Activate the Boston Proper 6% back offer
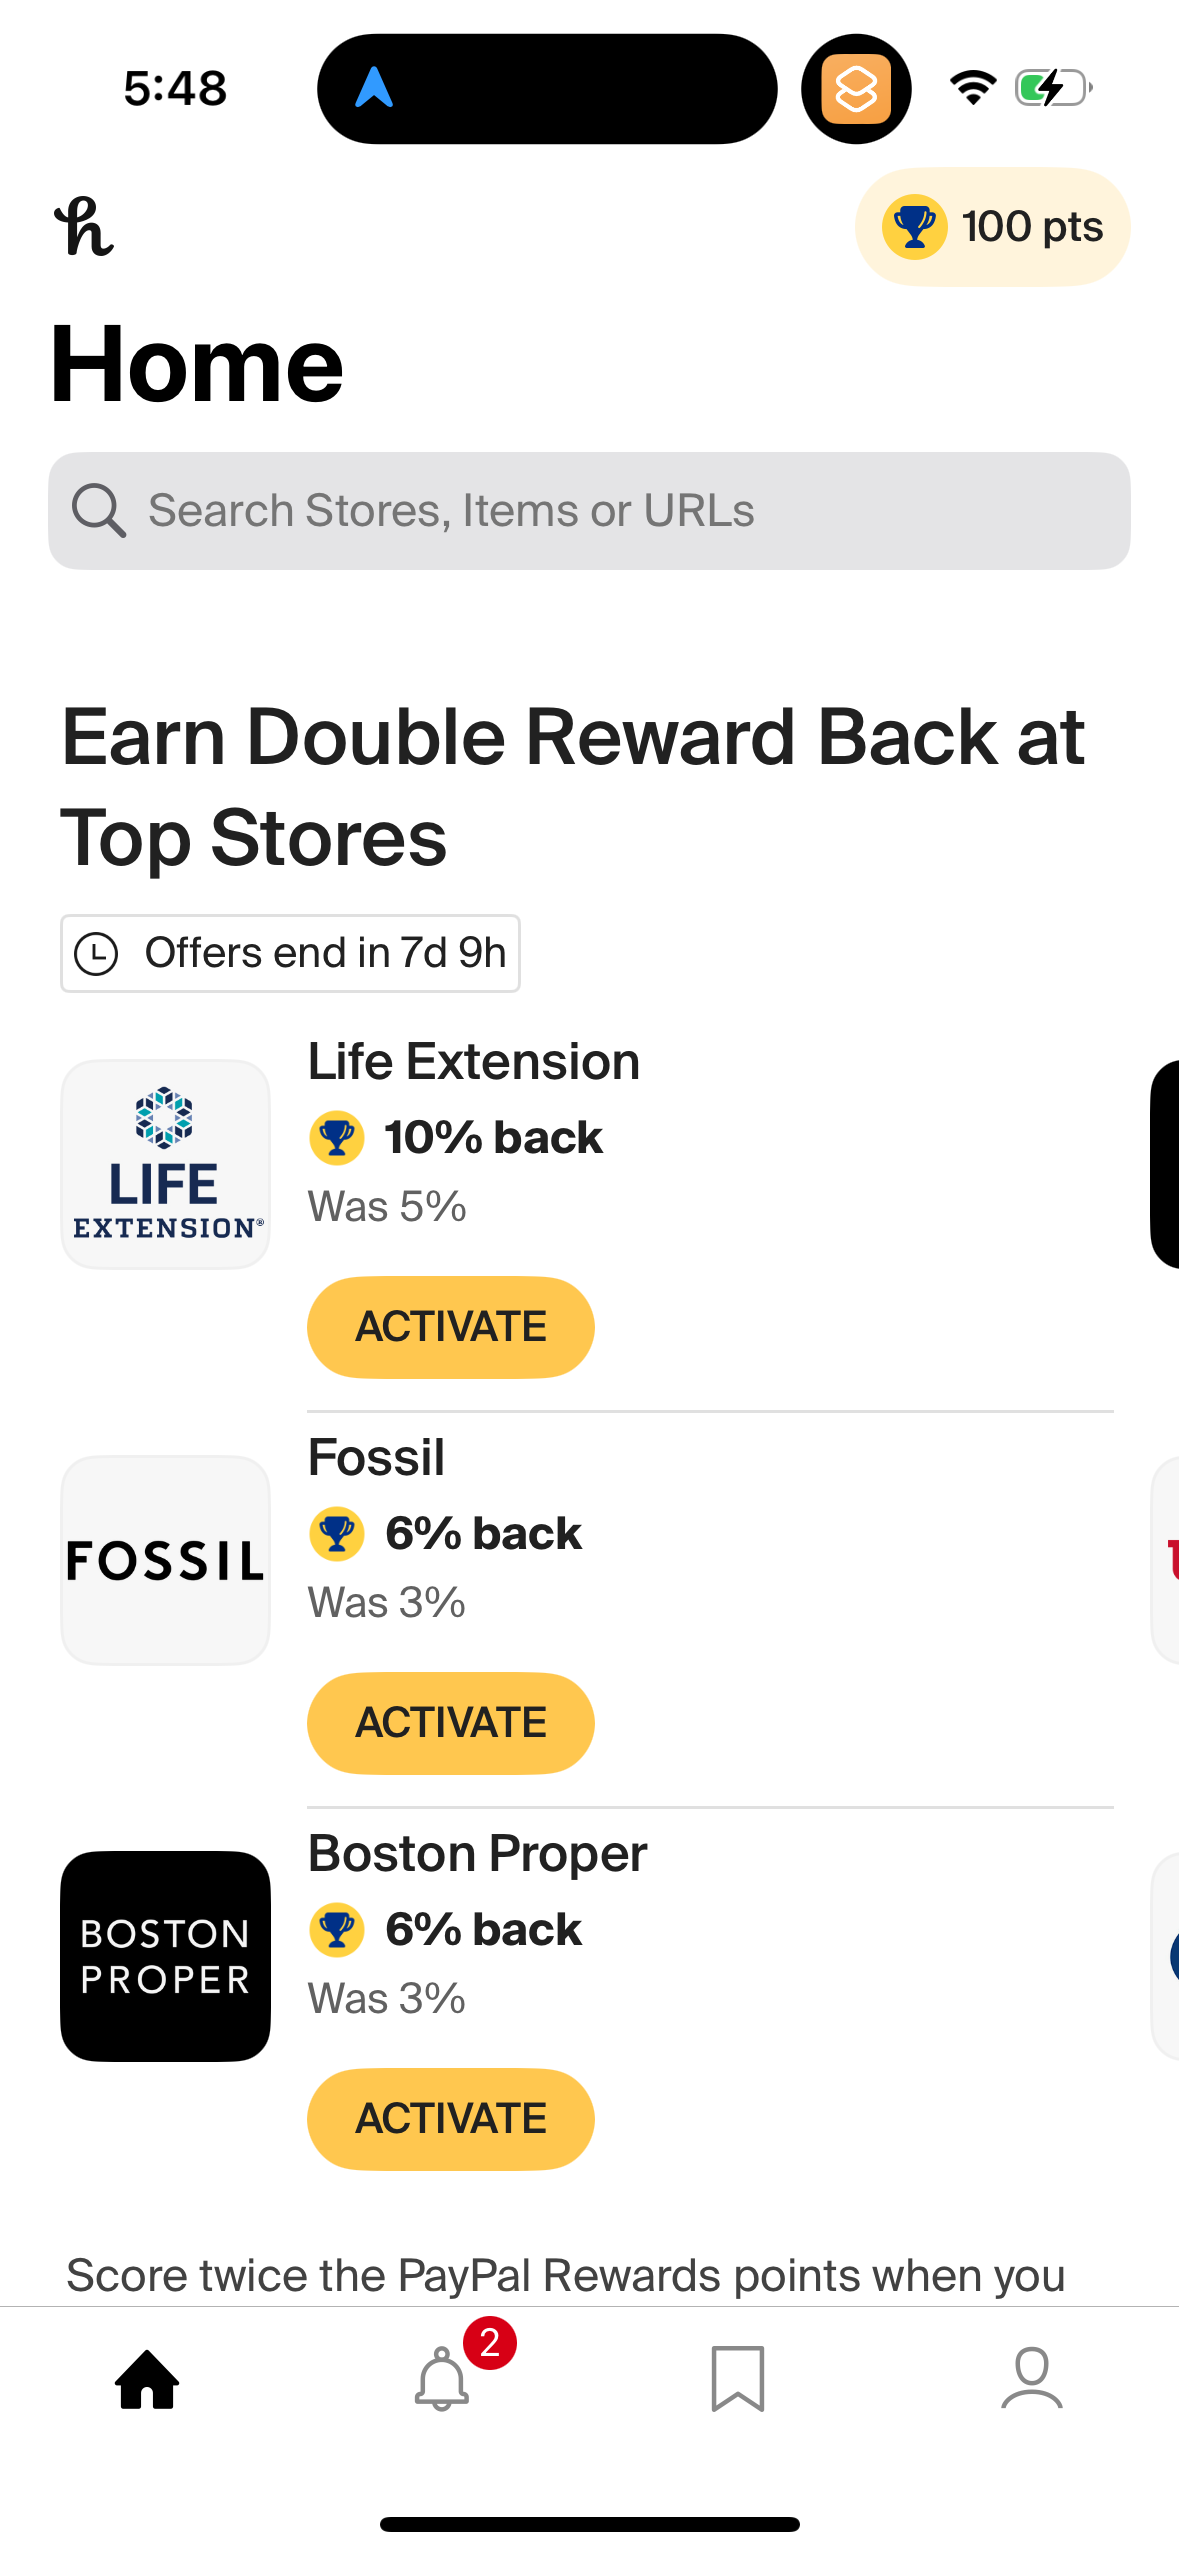Viewport: 1179px width, 2556px height. click(x=450, y=2119)
